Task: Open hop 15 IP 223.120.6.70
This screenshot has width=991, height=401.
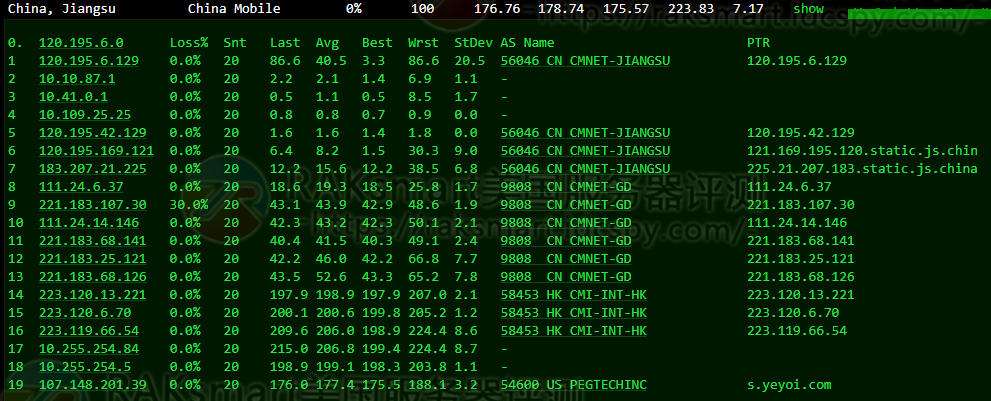Action: pyautogui.click(x=85, y=313)
